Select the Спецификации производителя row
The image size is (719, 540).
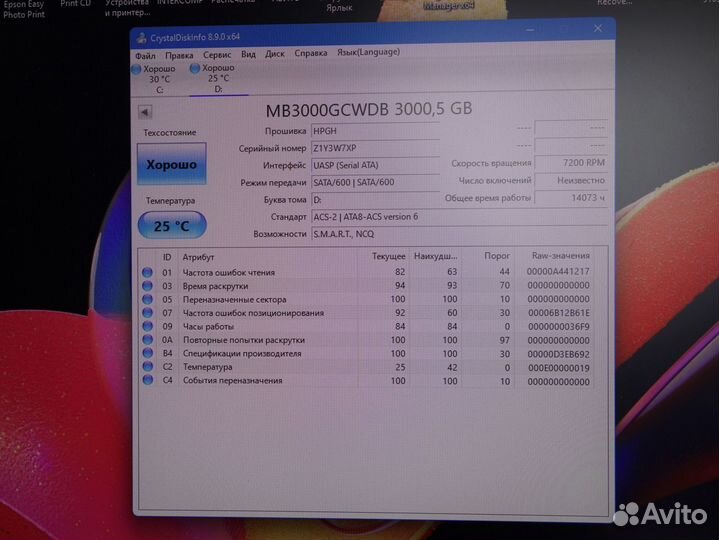point(366,353)
